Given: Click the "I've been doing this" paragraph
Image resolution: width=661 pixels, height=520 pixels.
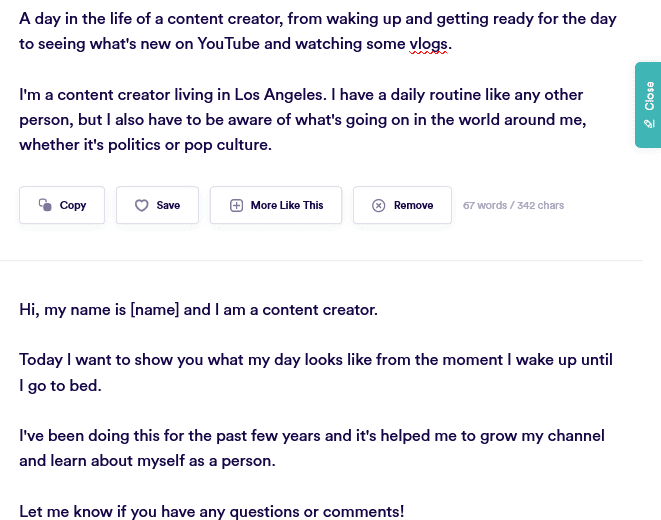Looking at the screenshot, I should 312,449.
